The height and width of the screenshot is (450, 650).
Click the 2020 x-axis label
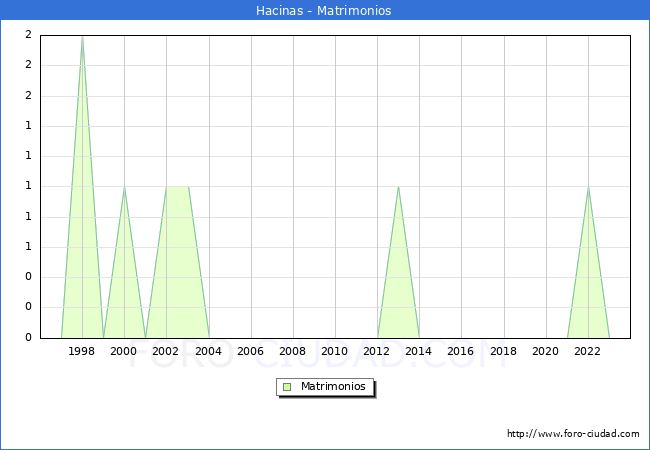click(546, 351)
